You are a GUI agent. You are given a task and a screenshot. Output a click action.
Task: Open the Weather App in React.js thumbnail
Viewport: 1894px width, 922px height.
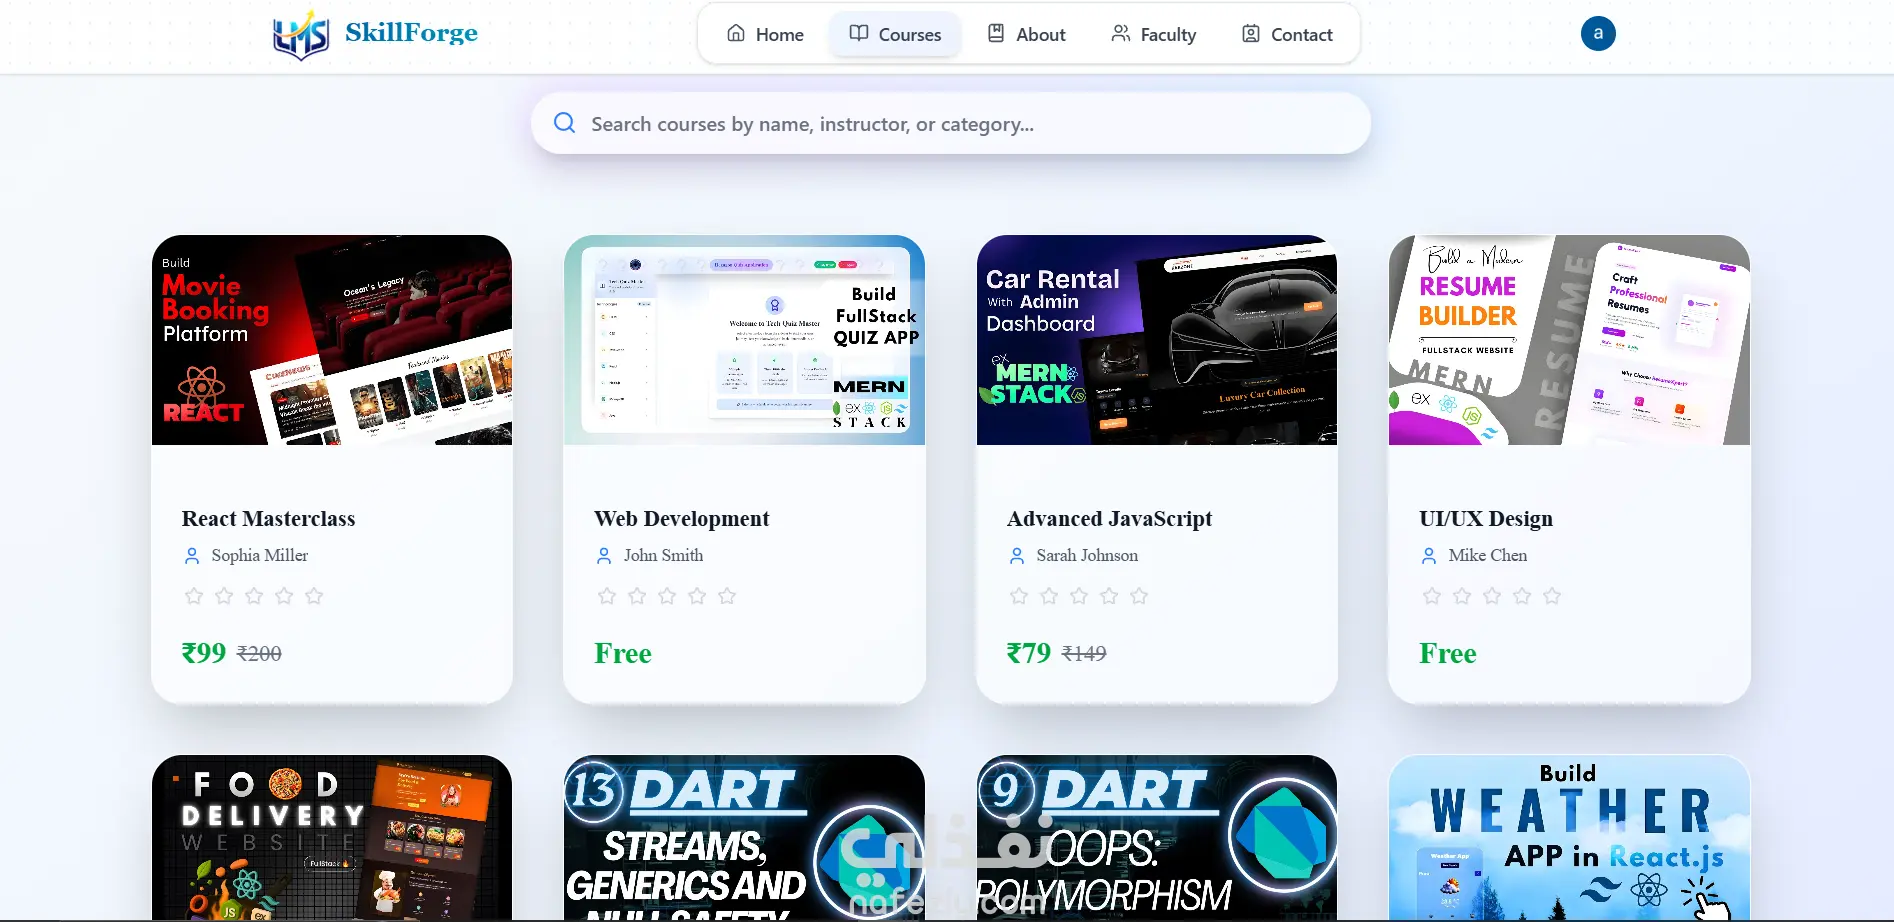click(x=1569, y=838)
